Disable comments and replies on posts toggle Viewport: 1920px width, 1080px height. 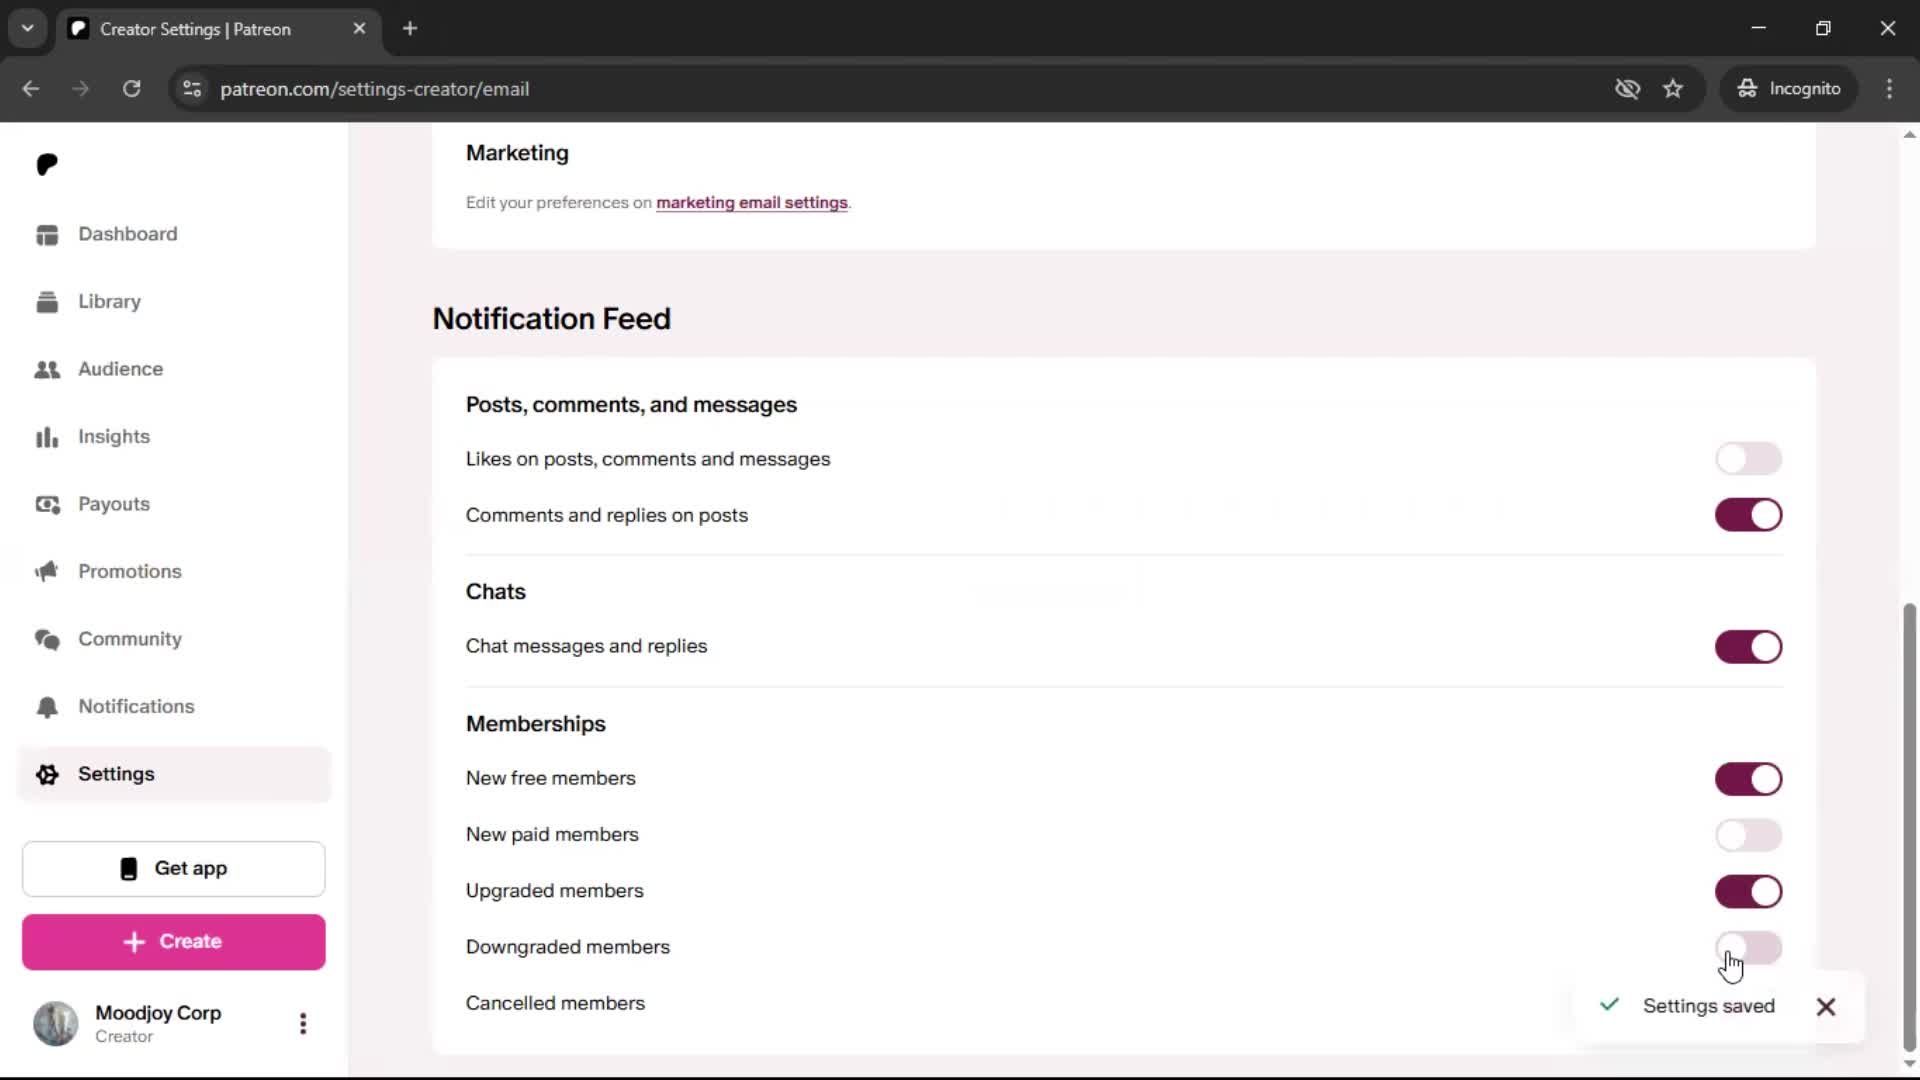pos(1748,515)
